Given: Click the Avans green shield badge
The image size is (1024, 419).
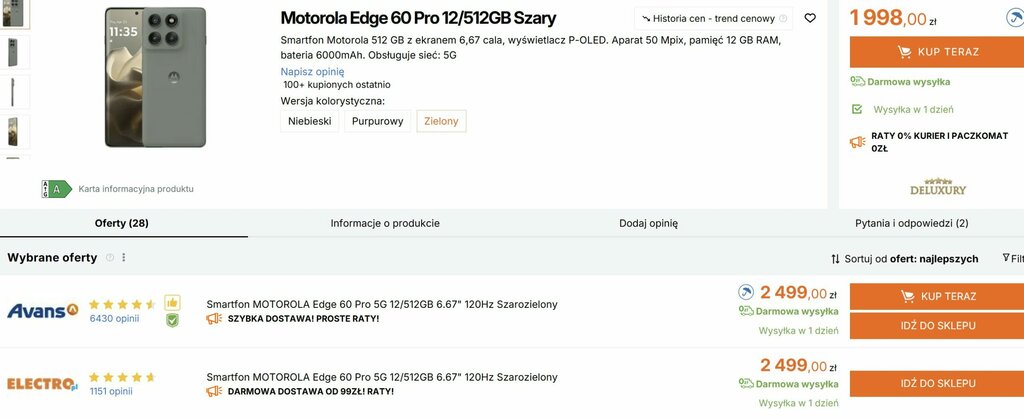Looking at the screenshot, I should tap(172, 320).
